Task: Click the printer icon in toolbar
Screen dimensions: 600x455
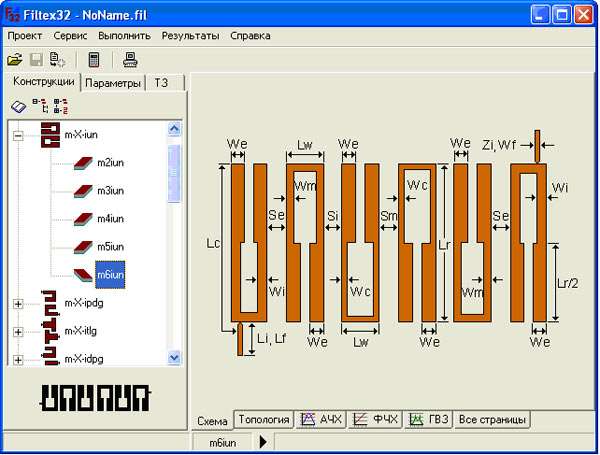Action: [130, 59]
